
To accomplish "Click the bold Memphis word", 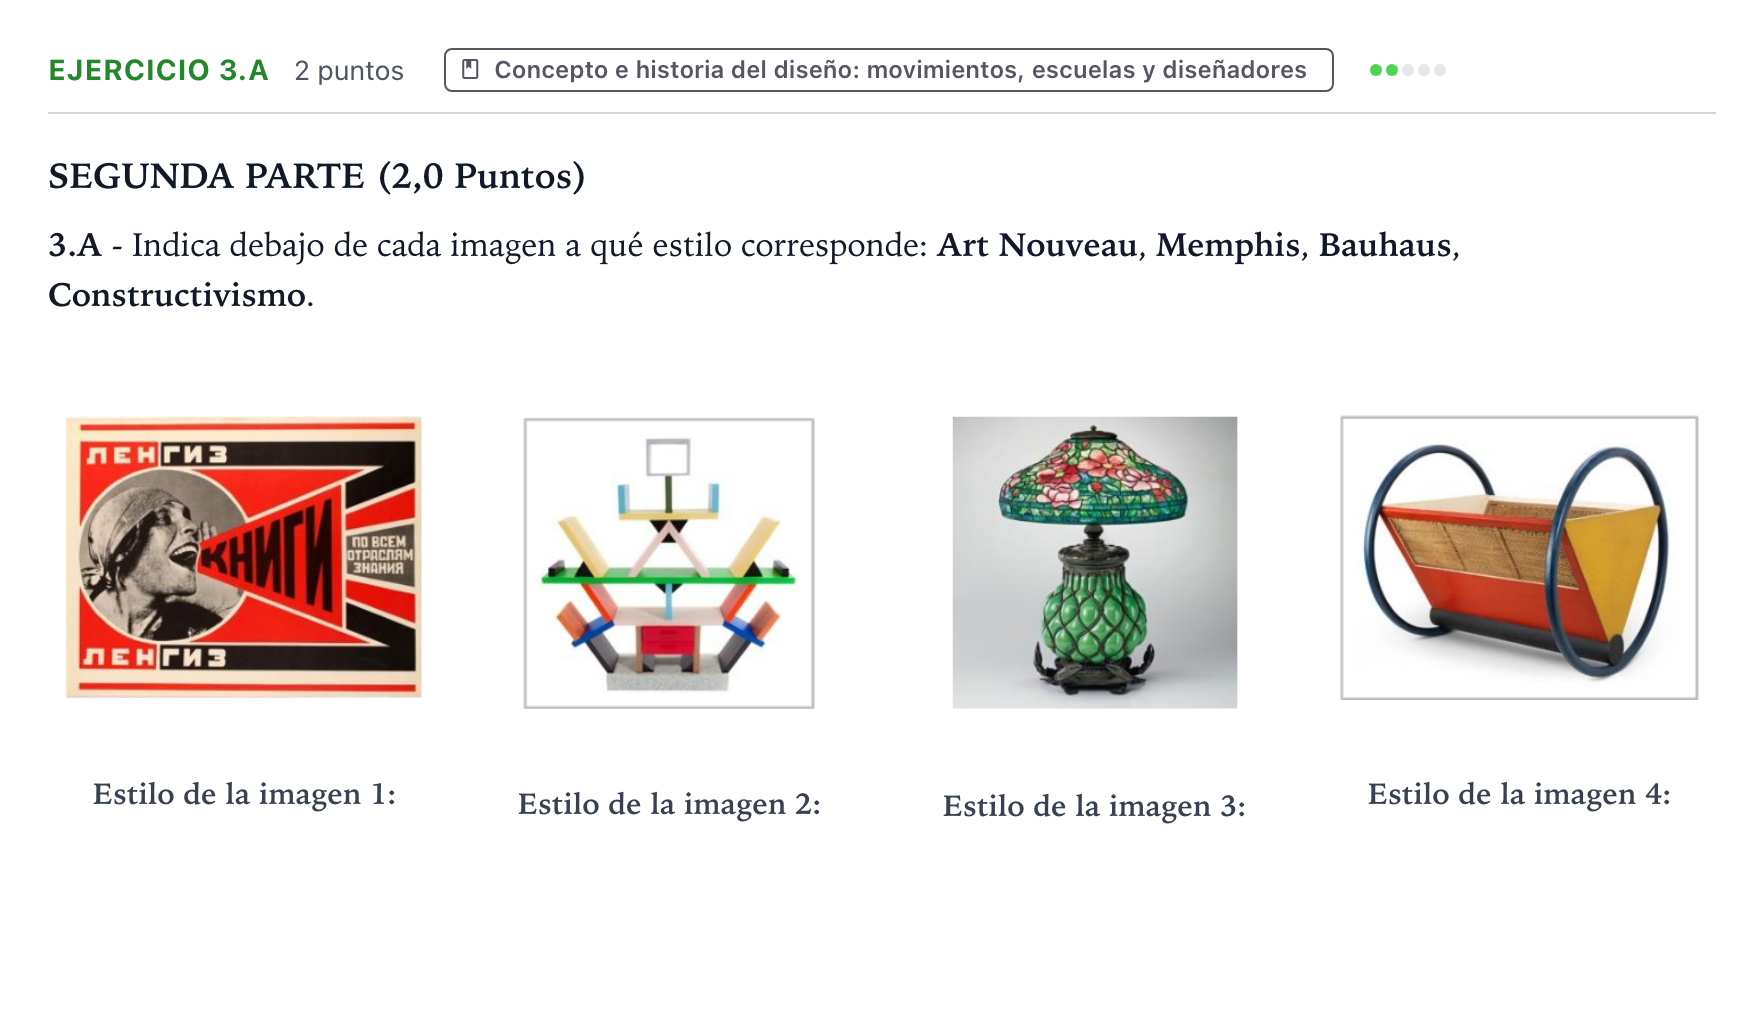I will [1228, 245].
